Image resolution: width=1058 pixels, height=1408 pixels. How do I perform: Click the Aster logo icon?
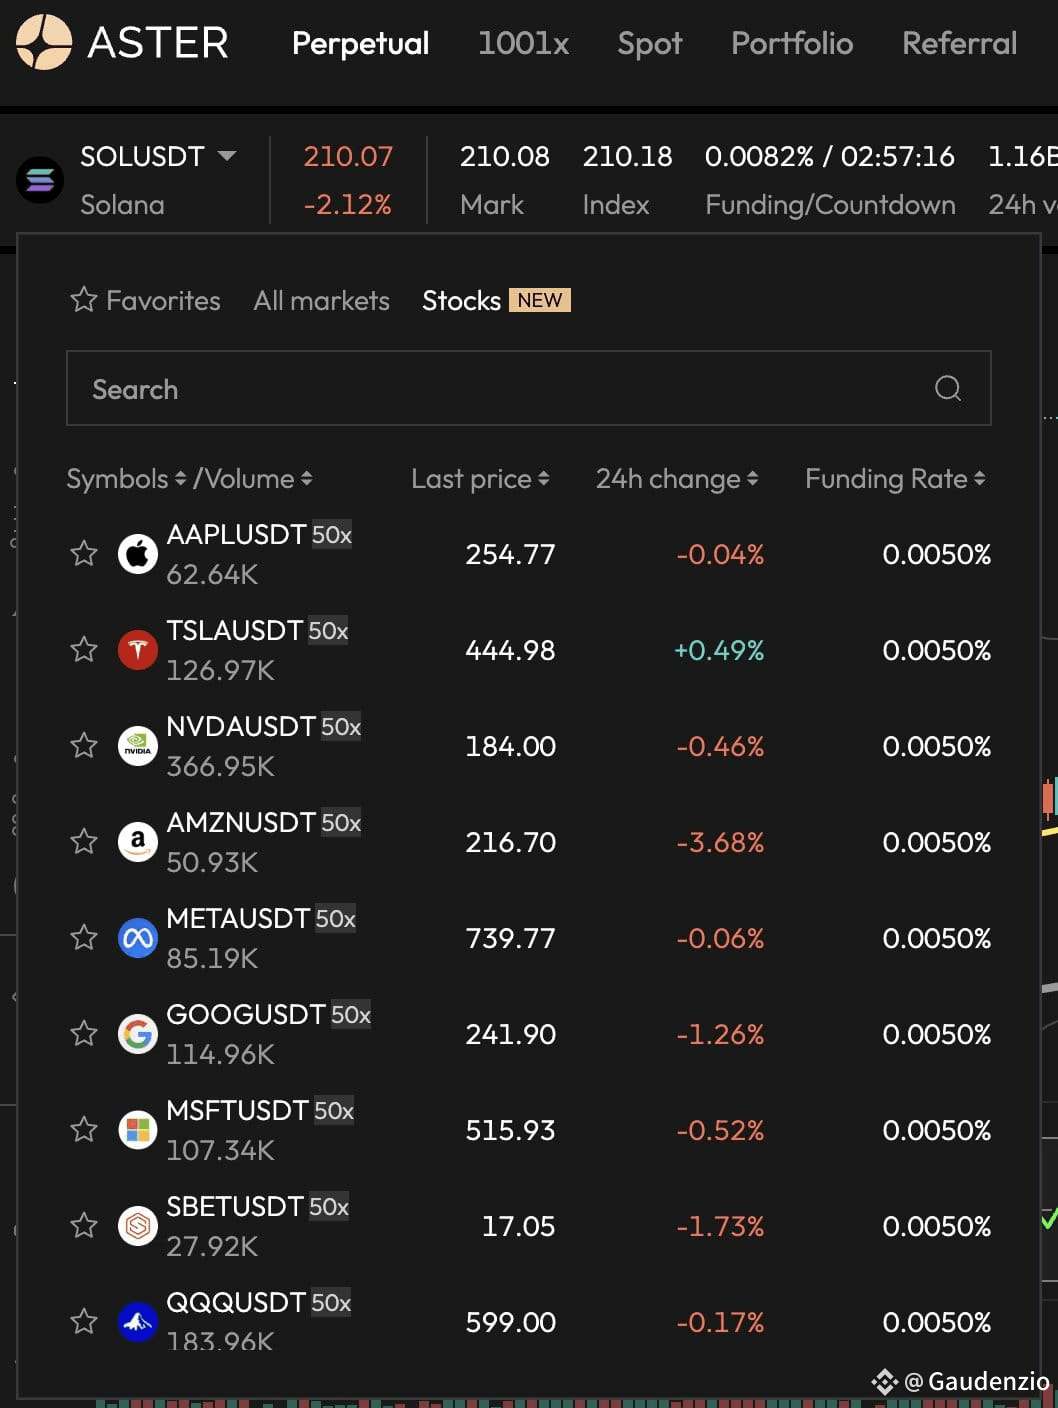coord(44,42)
